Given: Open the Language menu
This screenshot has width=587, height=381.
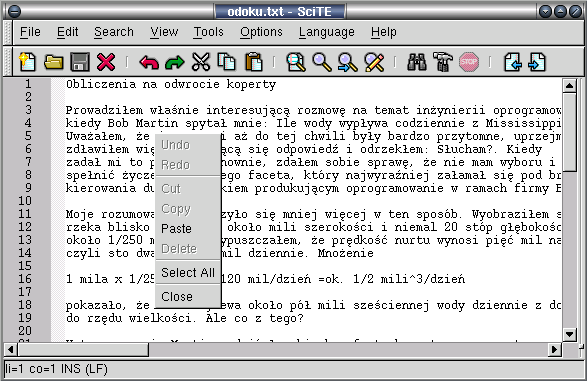Looking at the screenshot, I should click(327, 32).
